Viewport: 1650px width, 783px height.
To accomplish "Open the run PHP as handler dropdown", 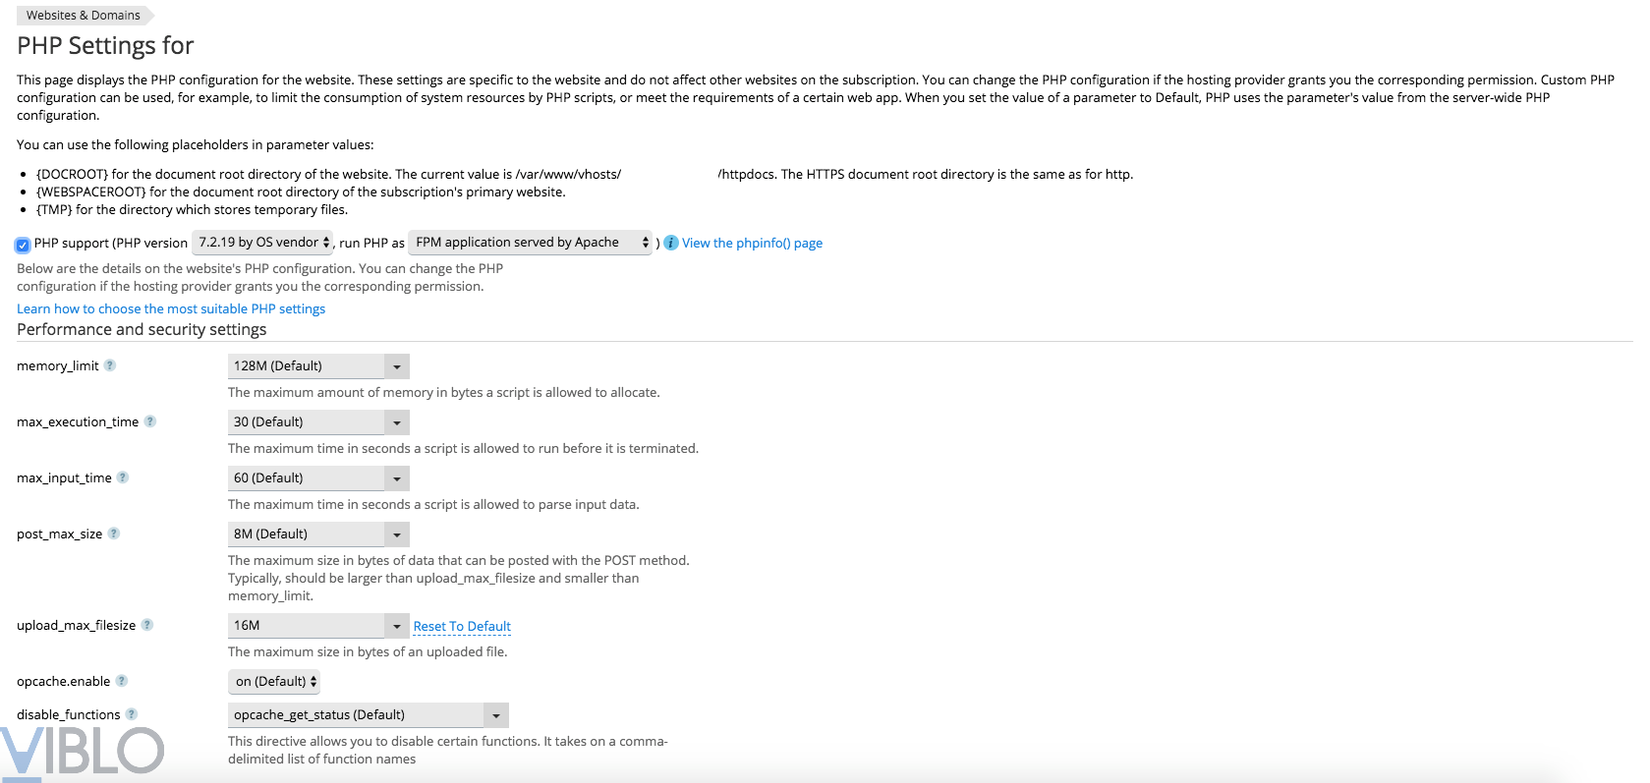I will pos(532,243).
